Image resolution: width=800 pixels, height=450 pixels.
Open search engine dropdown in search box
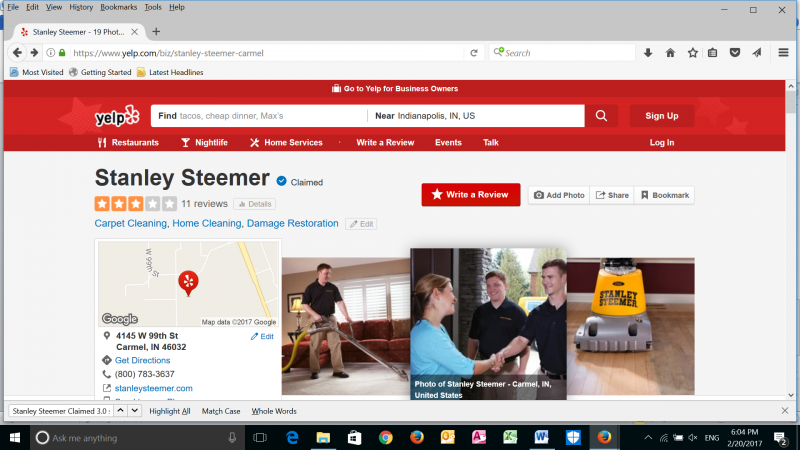(x=499, y=53)
